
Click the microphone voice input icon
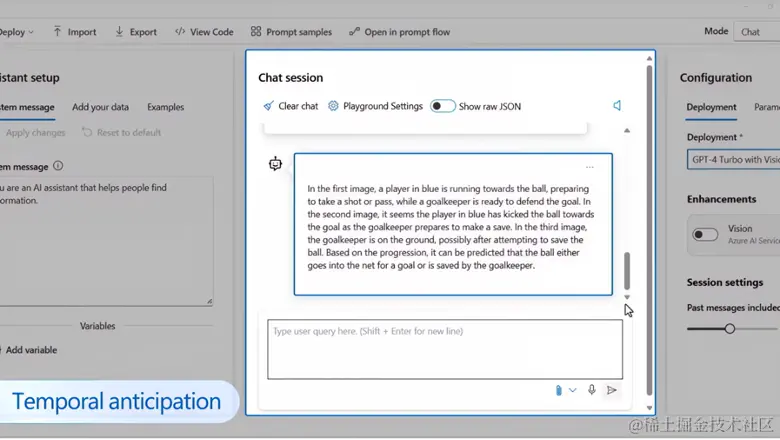(591, 390)
